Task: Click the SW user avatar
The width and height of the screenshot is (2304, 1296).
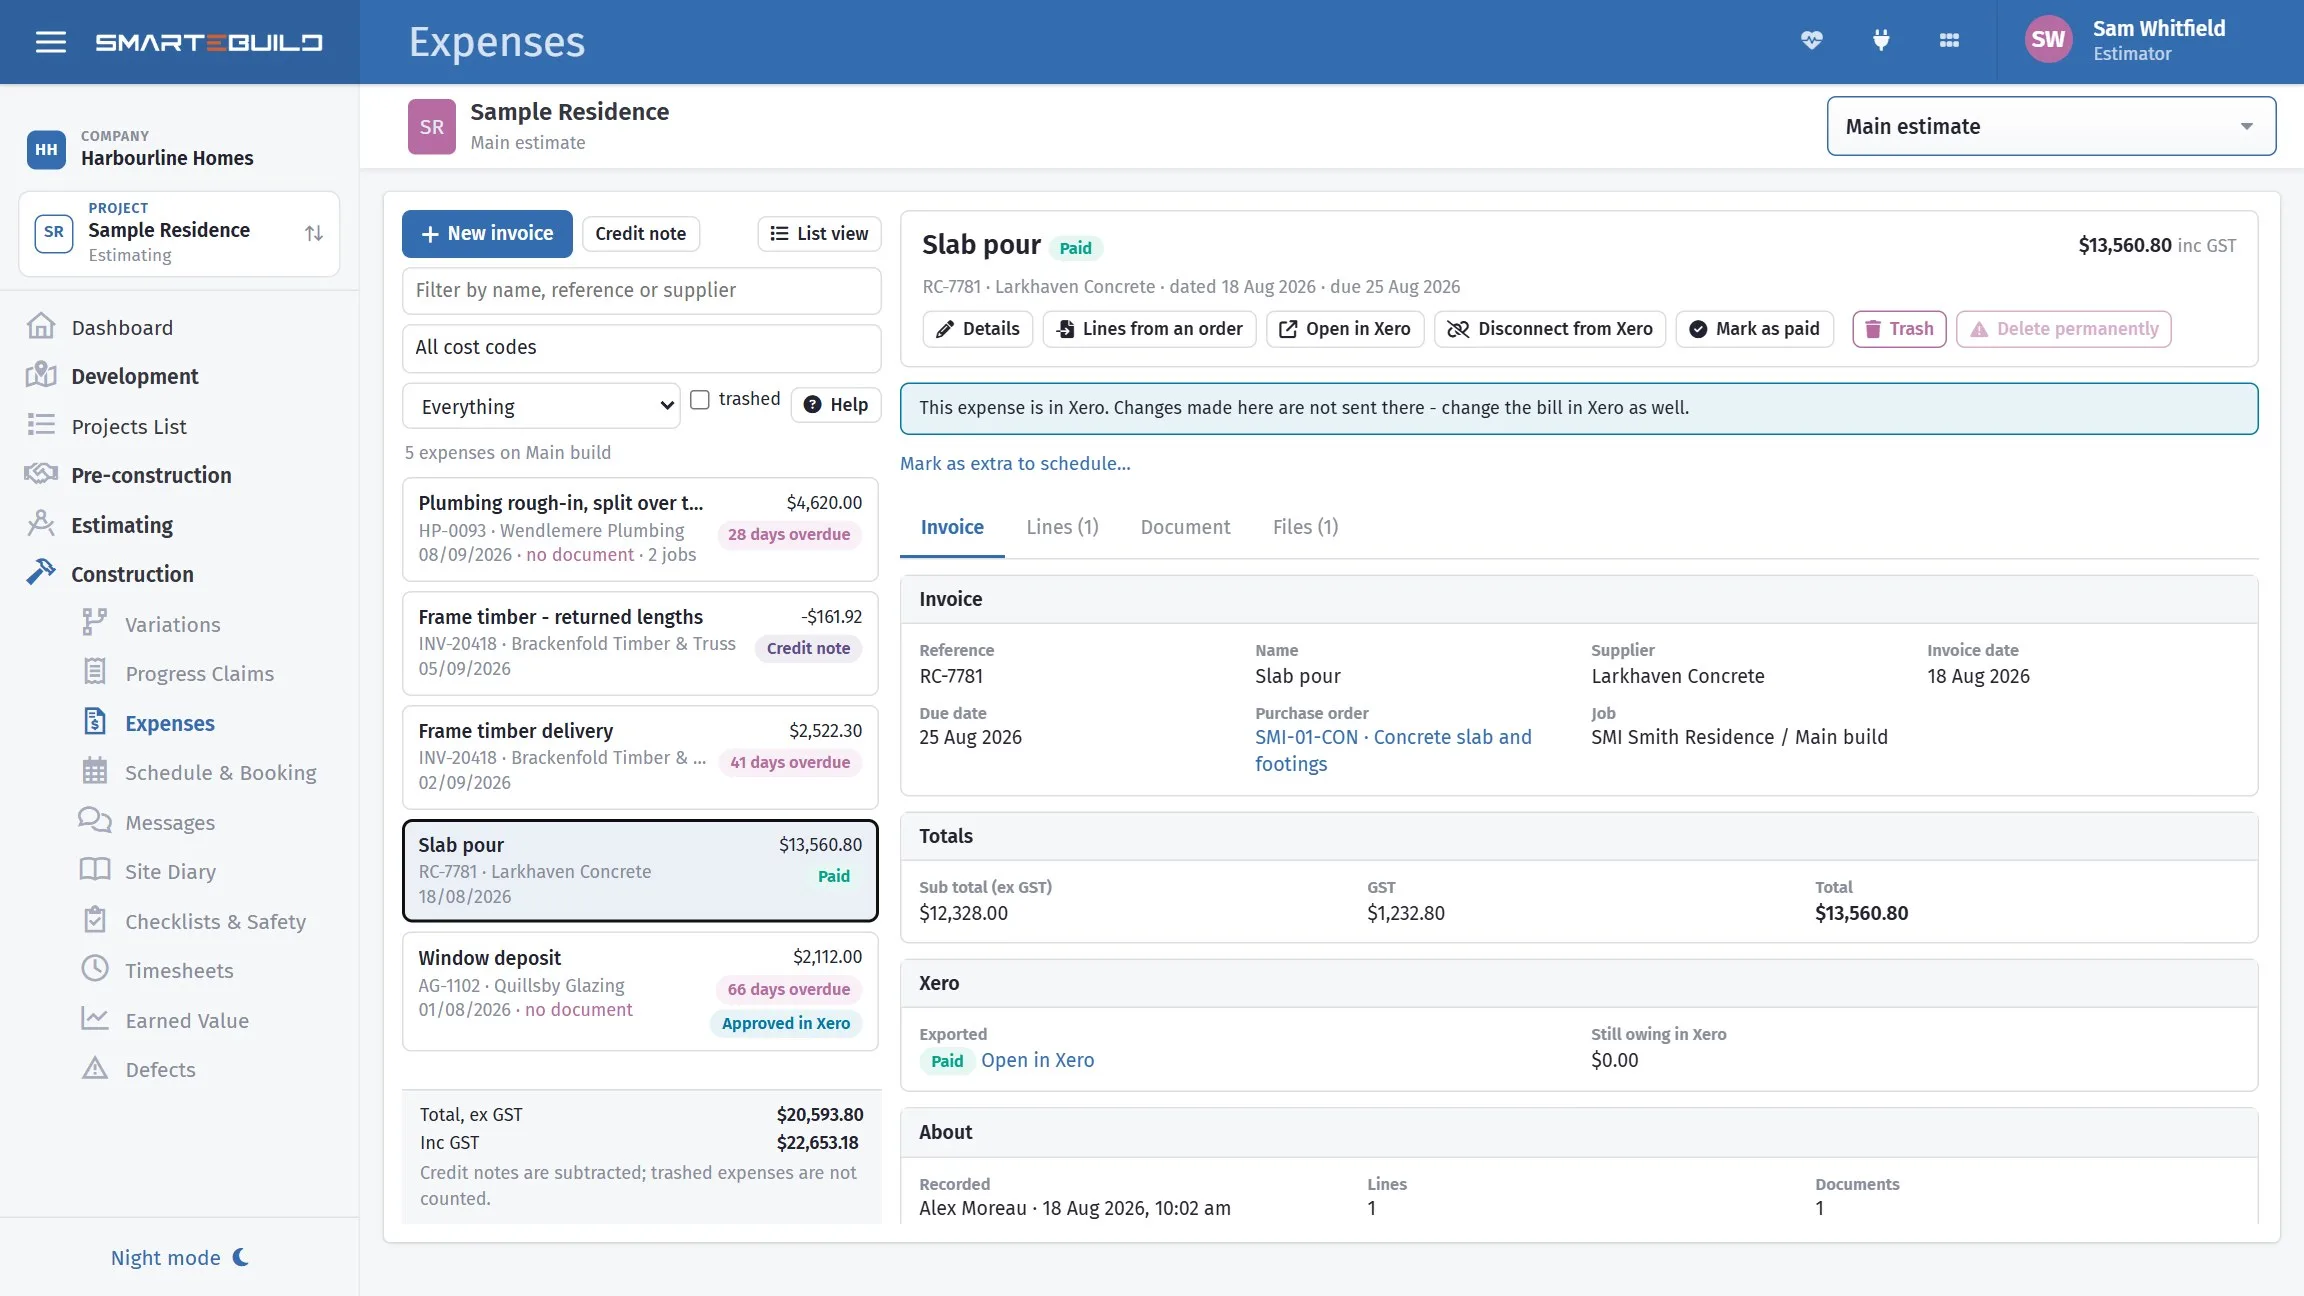Action: [x=2048, y=40]
